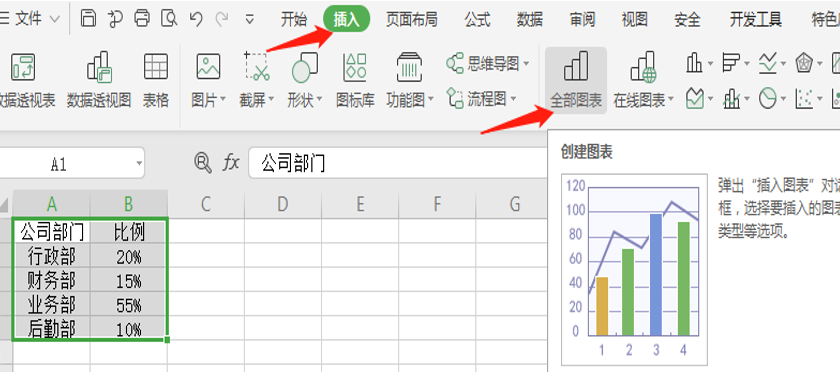Insert a horizontal bar chart icon
The height and width of the screenshot is (372, 840).
[731, 63]
